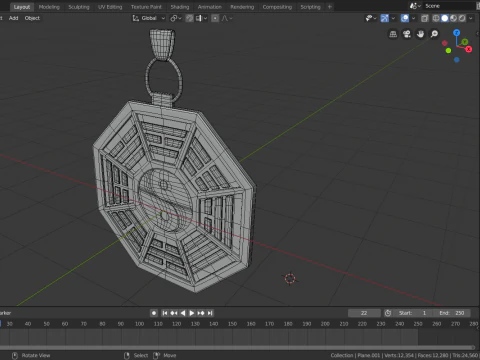Jump to last frame
Image resolution: width=480 pixels, height=360 pixels.
tap(210, 313)
